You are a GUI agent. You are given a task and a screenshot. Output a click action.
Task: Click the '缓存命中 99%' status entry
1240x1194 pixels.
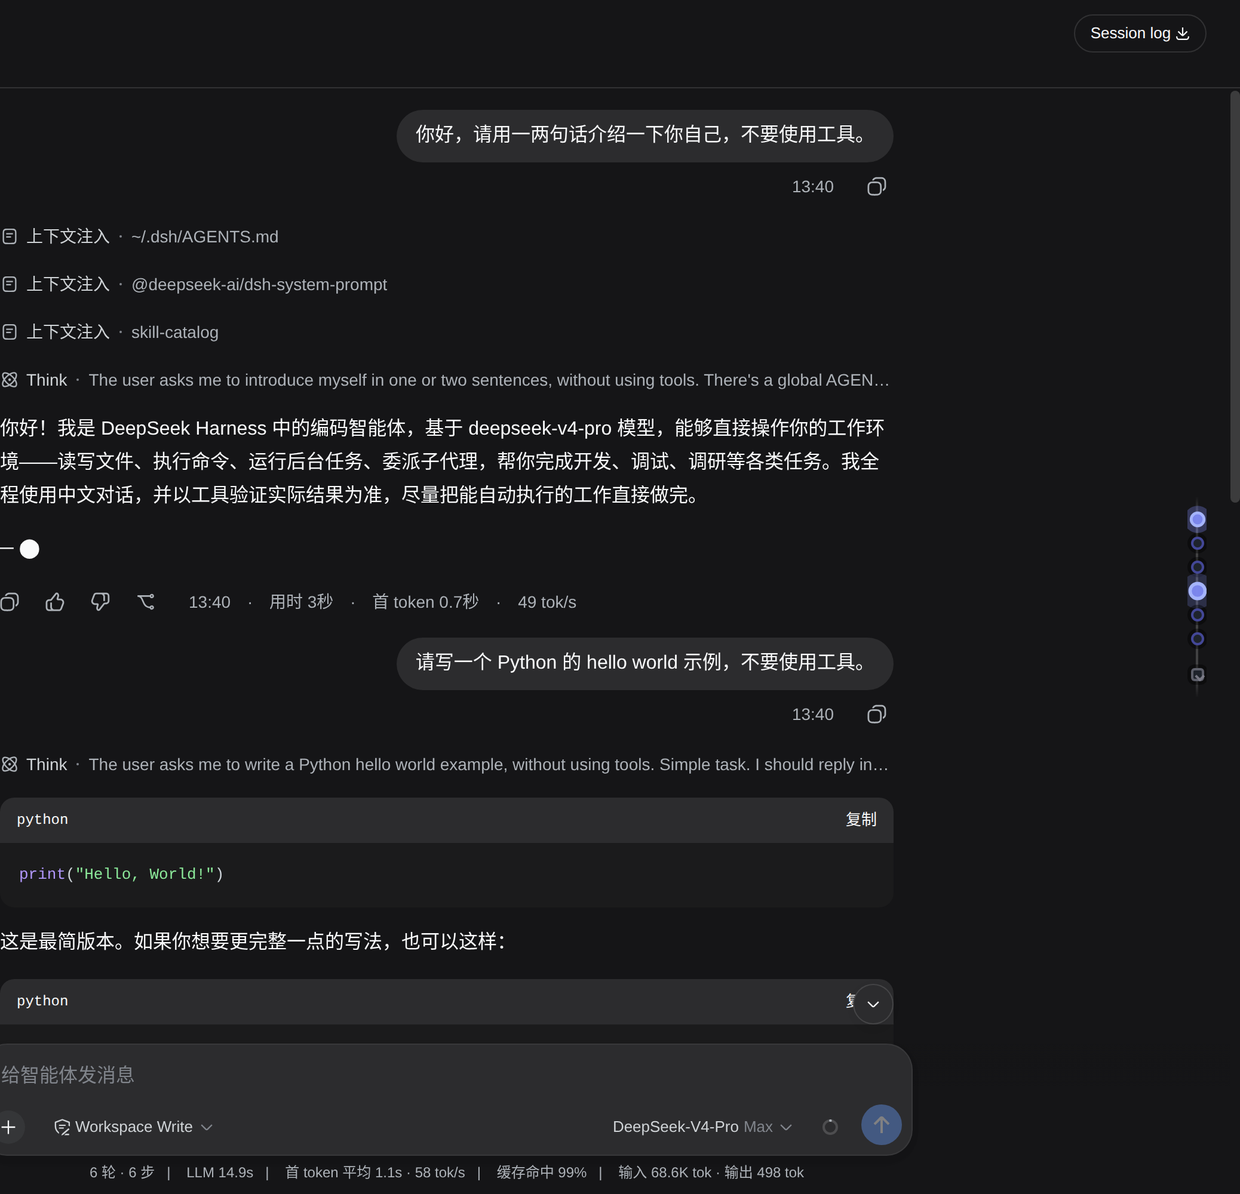pos(541,1172)
